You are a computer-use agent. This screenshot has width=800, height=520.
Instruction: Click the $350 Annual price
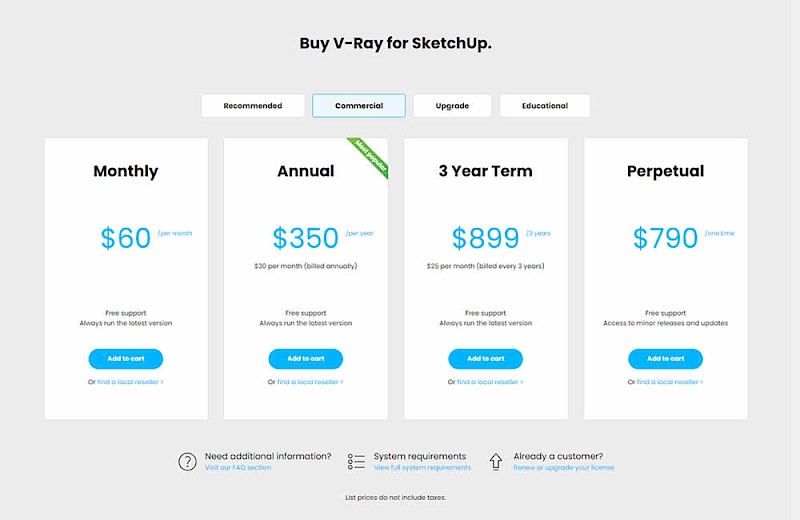click(305, 238)
